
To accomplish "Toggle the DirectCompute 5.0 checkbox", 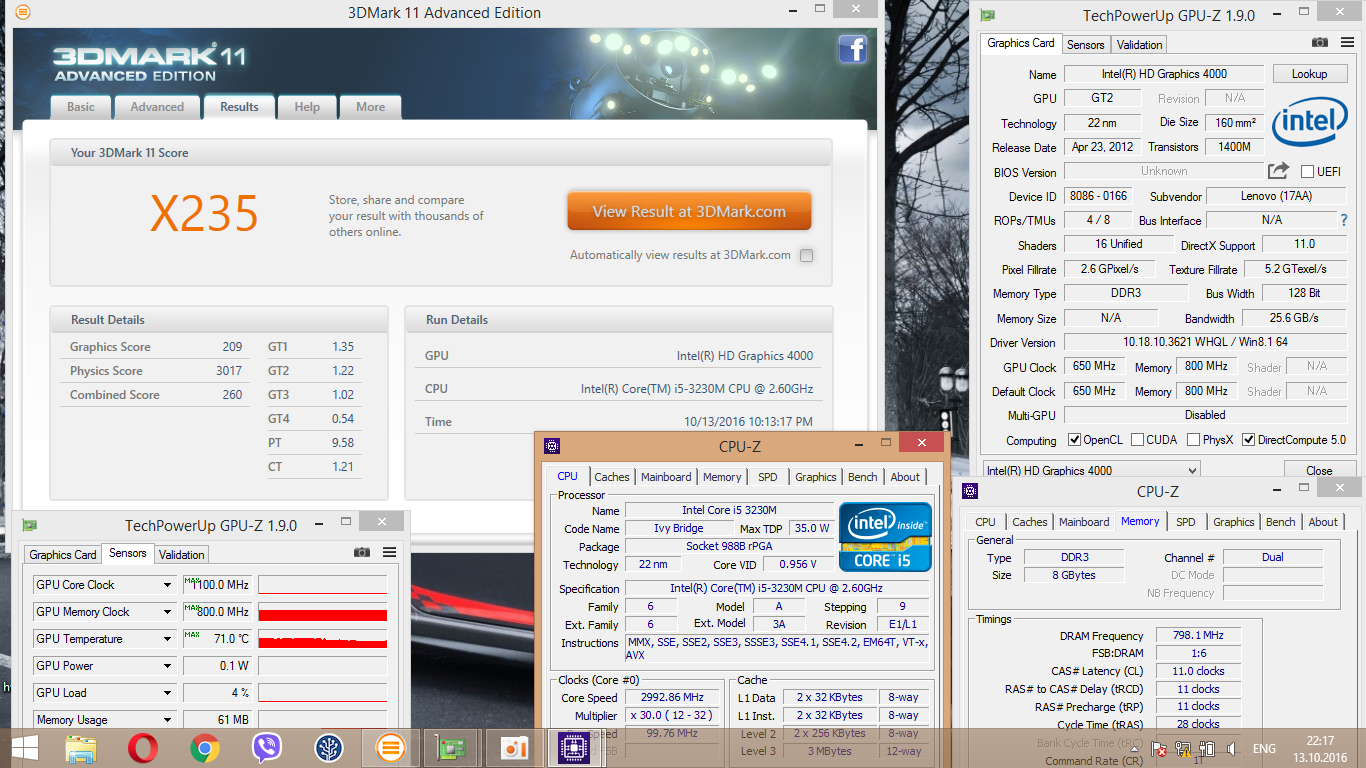I will [x=1248, y=440].
